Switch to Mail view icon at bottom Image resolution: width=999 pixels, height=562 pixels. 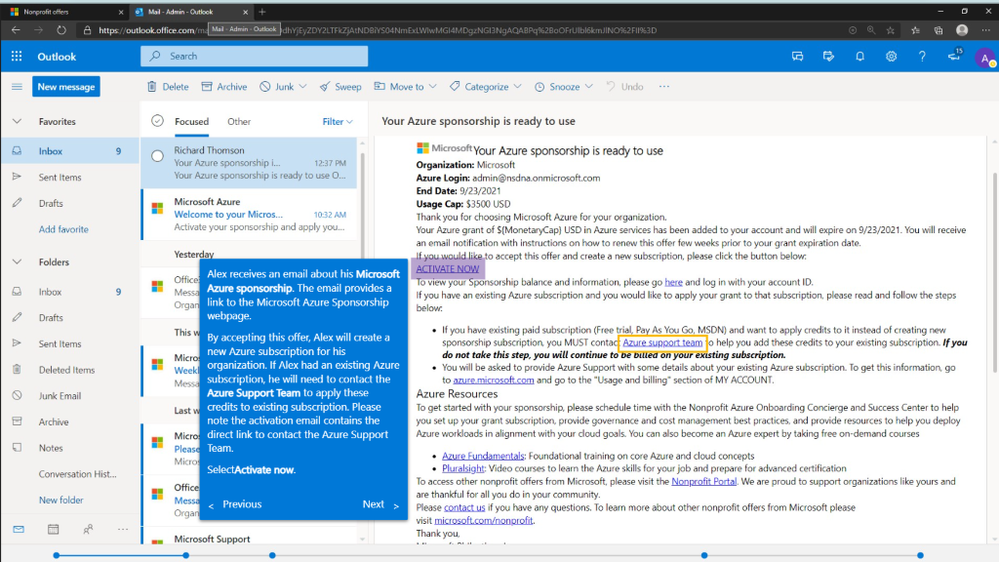pos(18,529)
